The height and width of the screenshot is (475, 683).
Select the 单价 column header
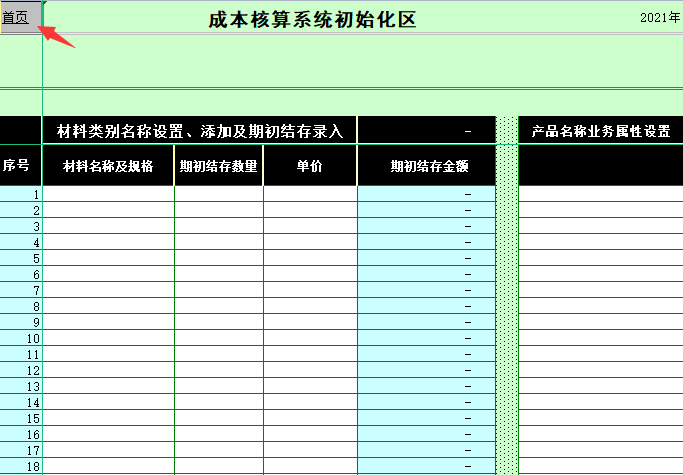click(310, 166)
